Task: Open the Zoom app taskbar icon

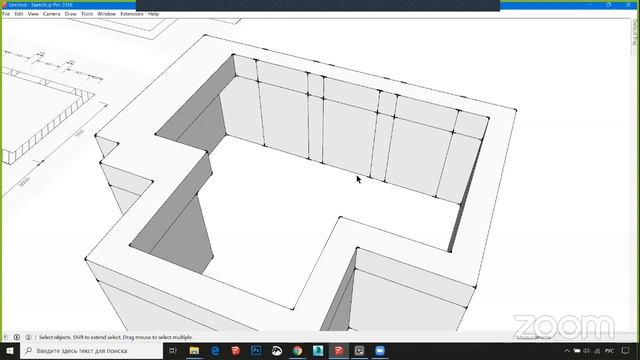Action: pos(380,351)
